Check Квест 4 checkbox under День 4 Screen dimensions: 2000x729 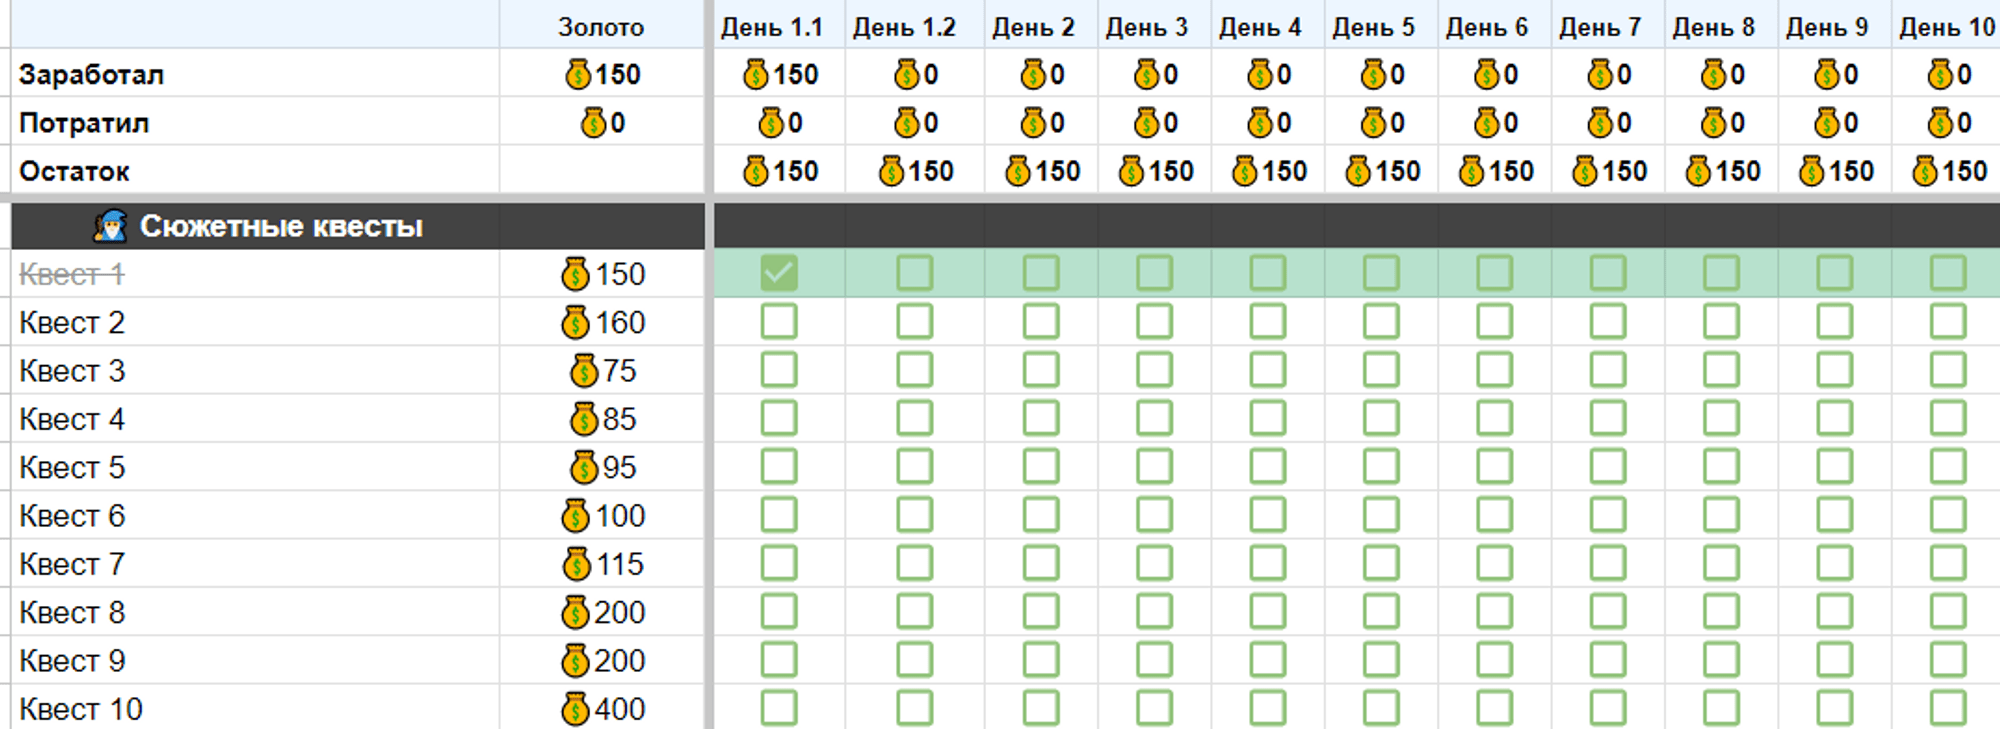pos(1268,418)
